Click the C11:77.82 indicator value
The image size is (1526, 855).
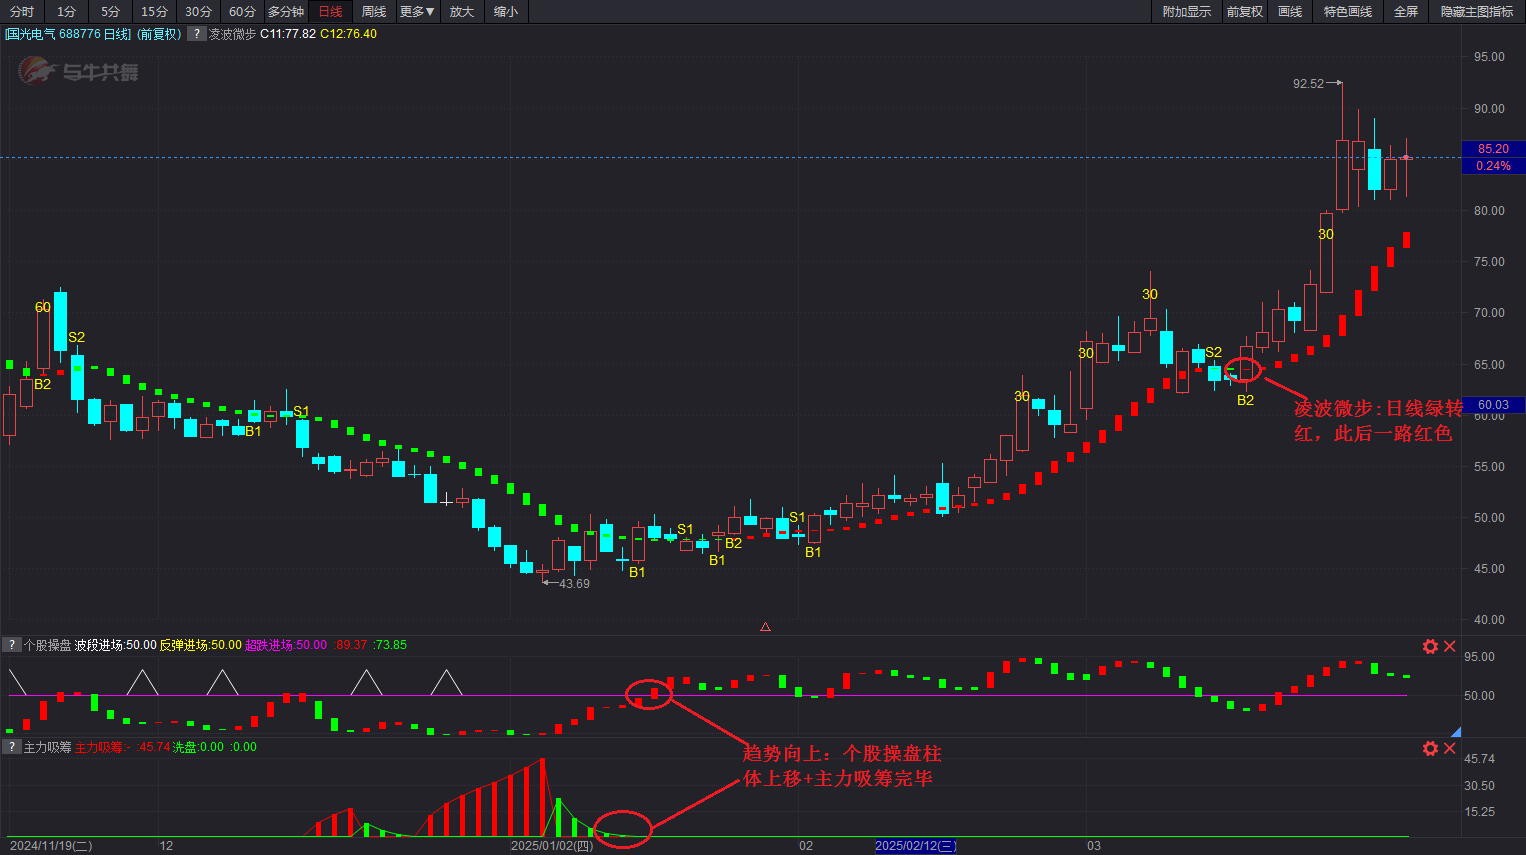[288, 34]
